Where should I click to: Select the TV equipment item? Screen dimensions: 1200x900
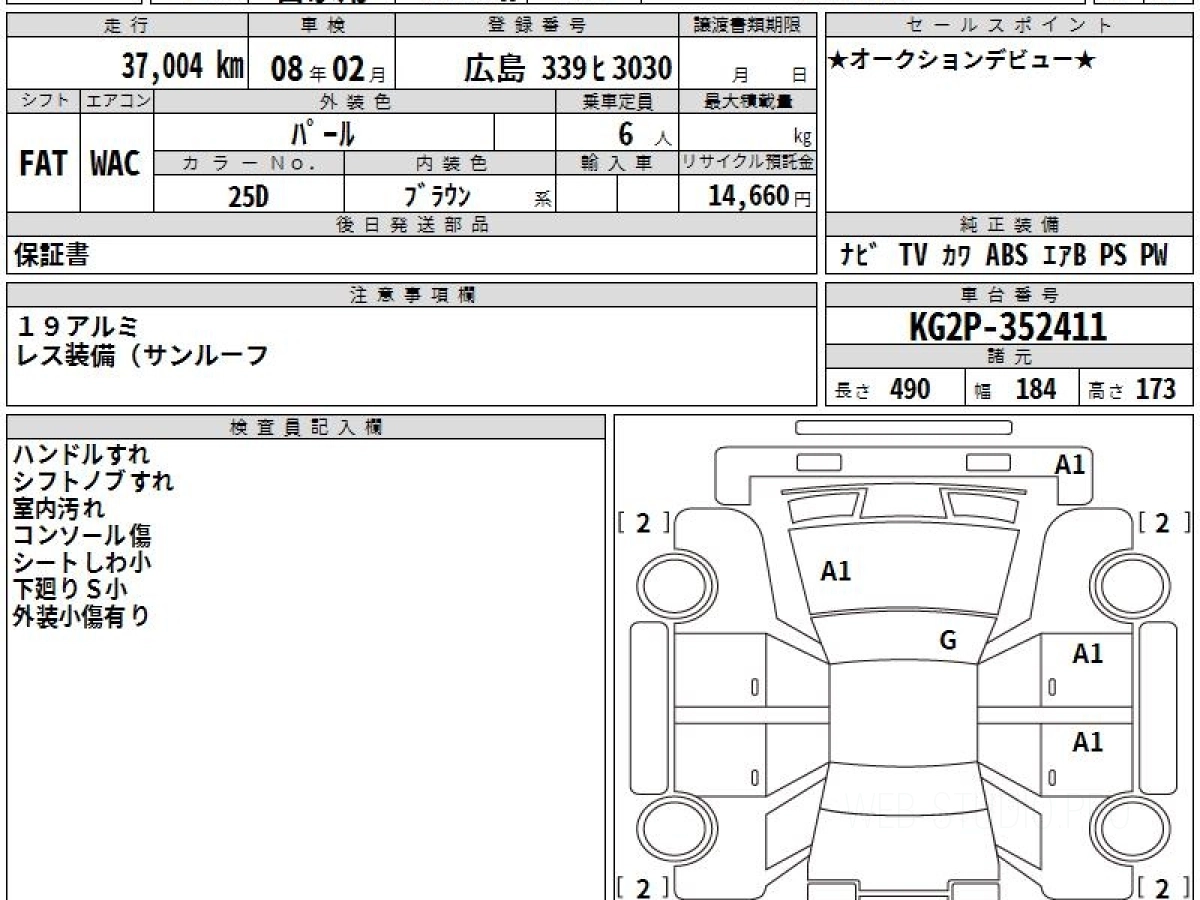913,256
